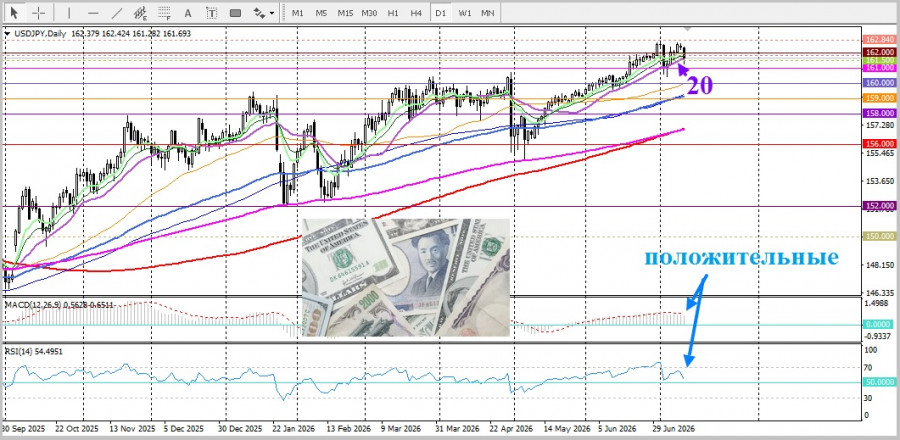The height and width of the screenshot is (440, 900).
Task: Click the currency banknotes image
Action: (x=406, y=277)
